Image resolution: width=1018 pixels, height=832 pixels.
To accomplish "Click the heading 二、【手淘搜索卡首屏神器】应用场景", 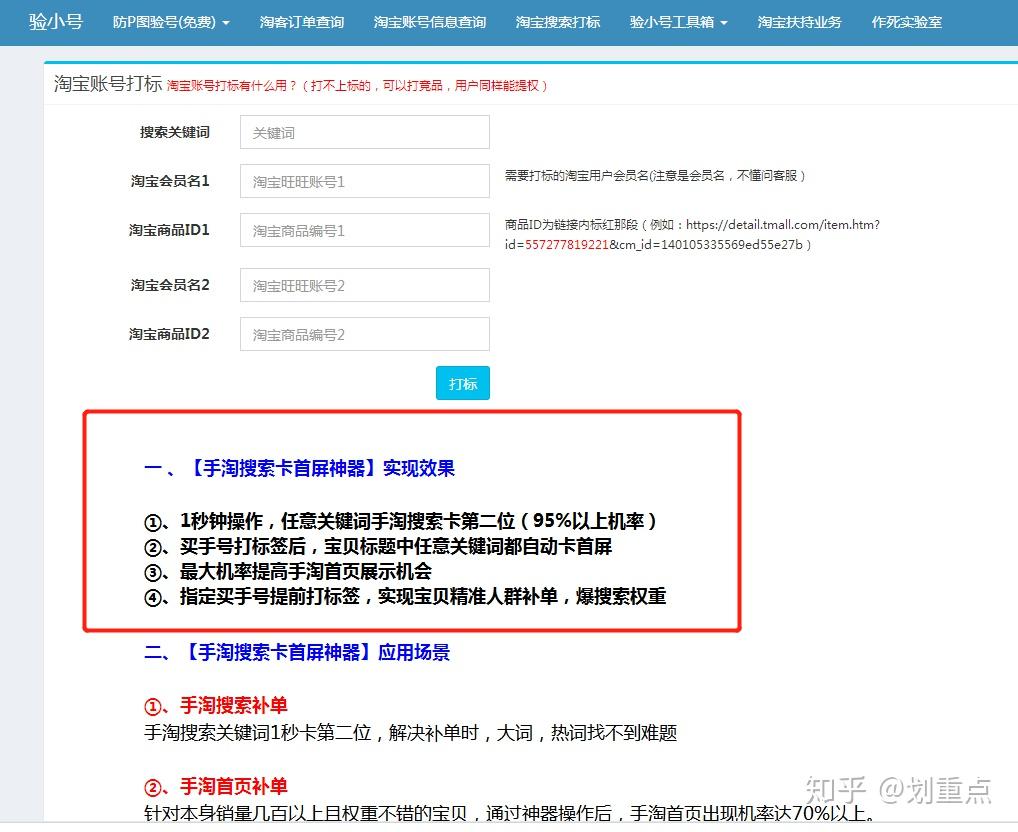I will pos(297,652).
